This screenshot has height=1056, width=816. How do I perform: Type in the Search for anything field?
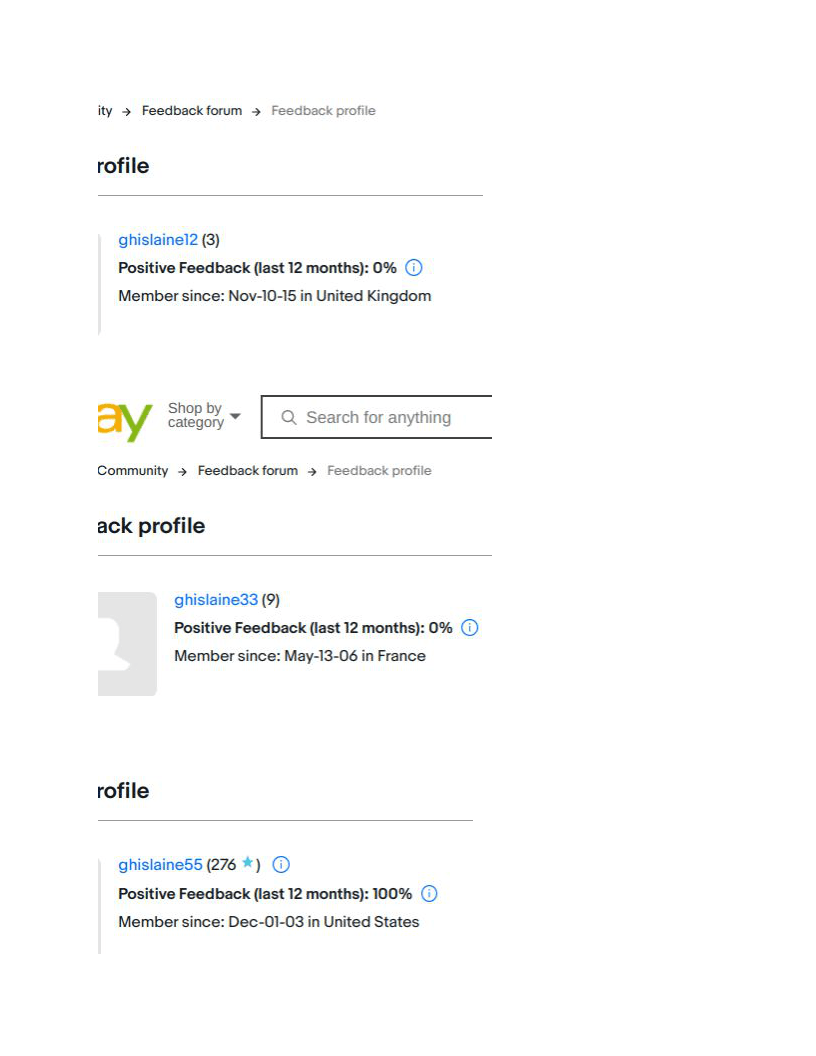coord(390,418)
